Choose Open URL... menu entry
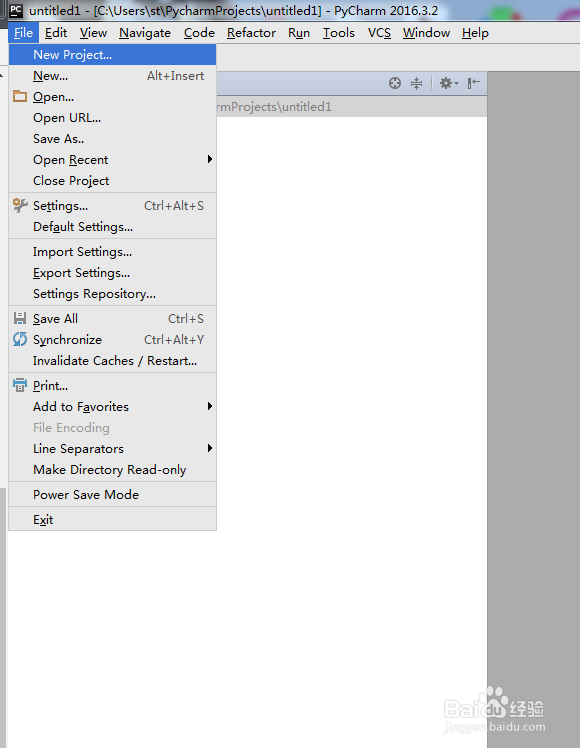Image resolution: width=580 pixels, height=748 pixels. pos(113,118)
